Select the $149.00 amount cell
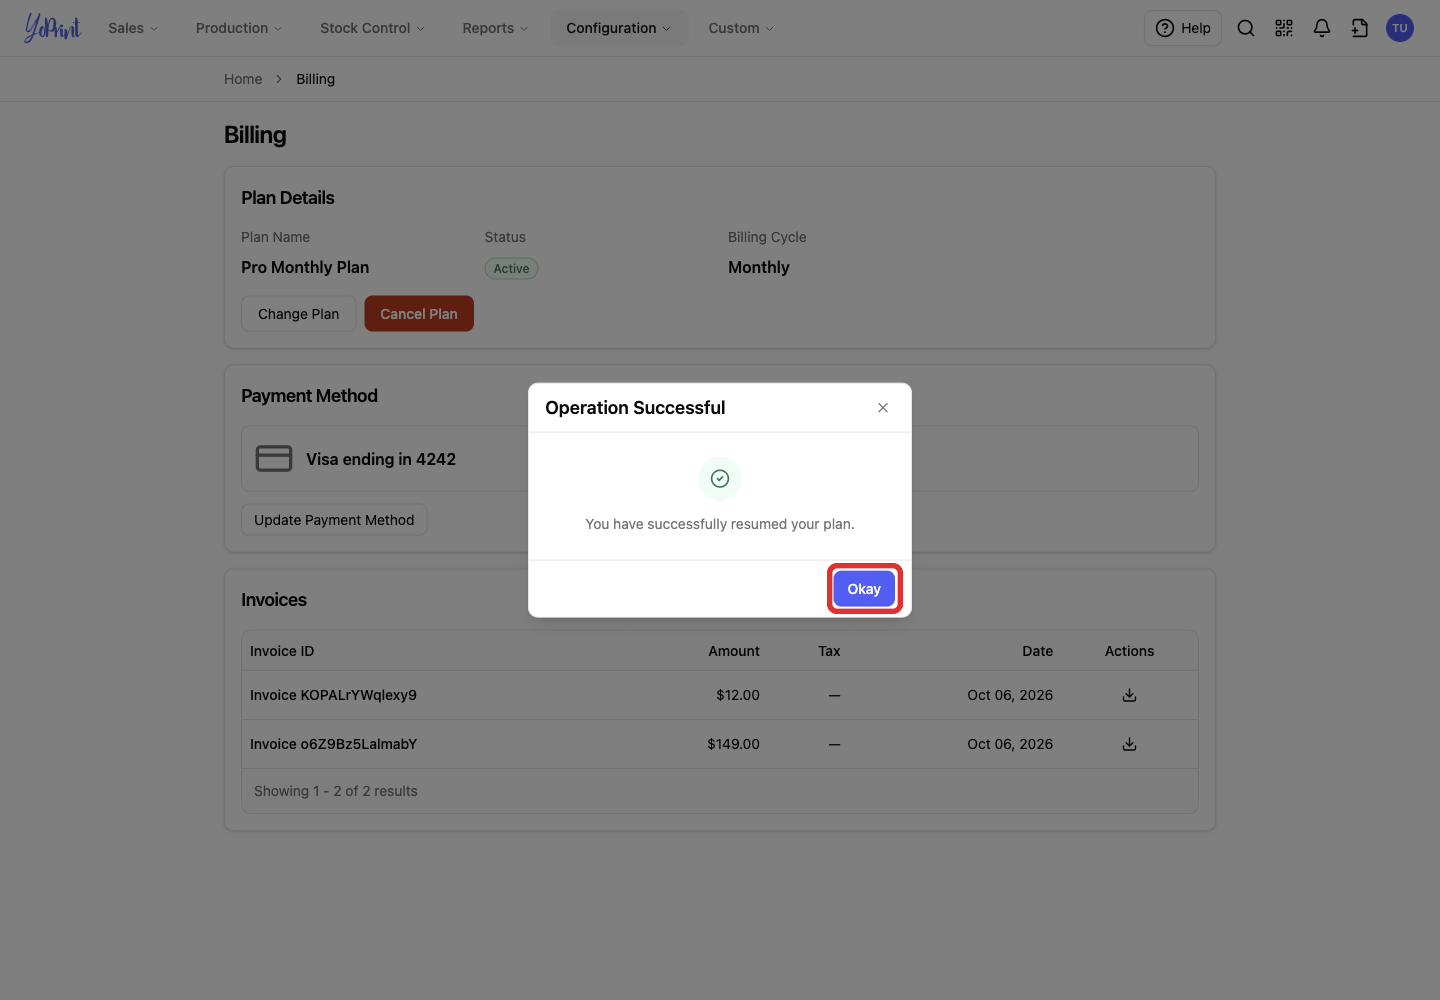Screen dimensions: 1440x1000 click(733, 744)
